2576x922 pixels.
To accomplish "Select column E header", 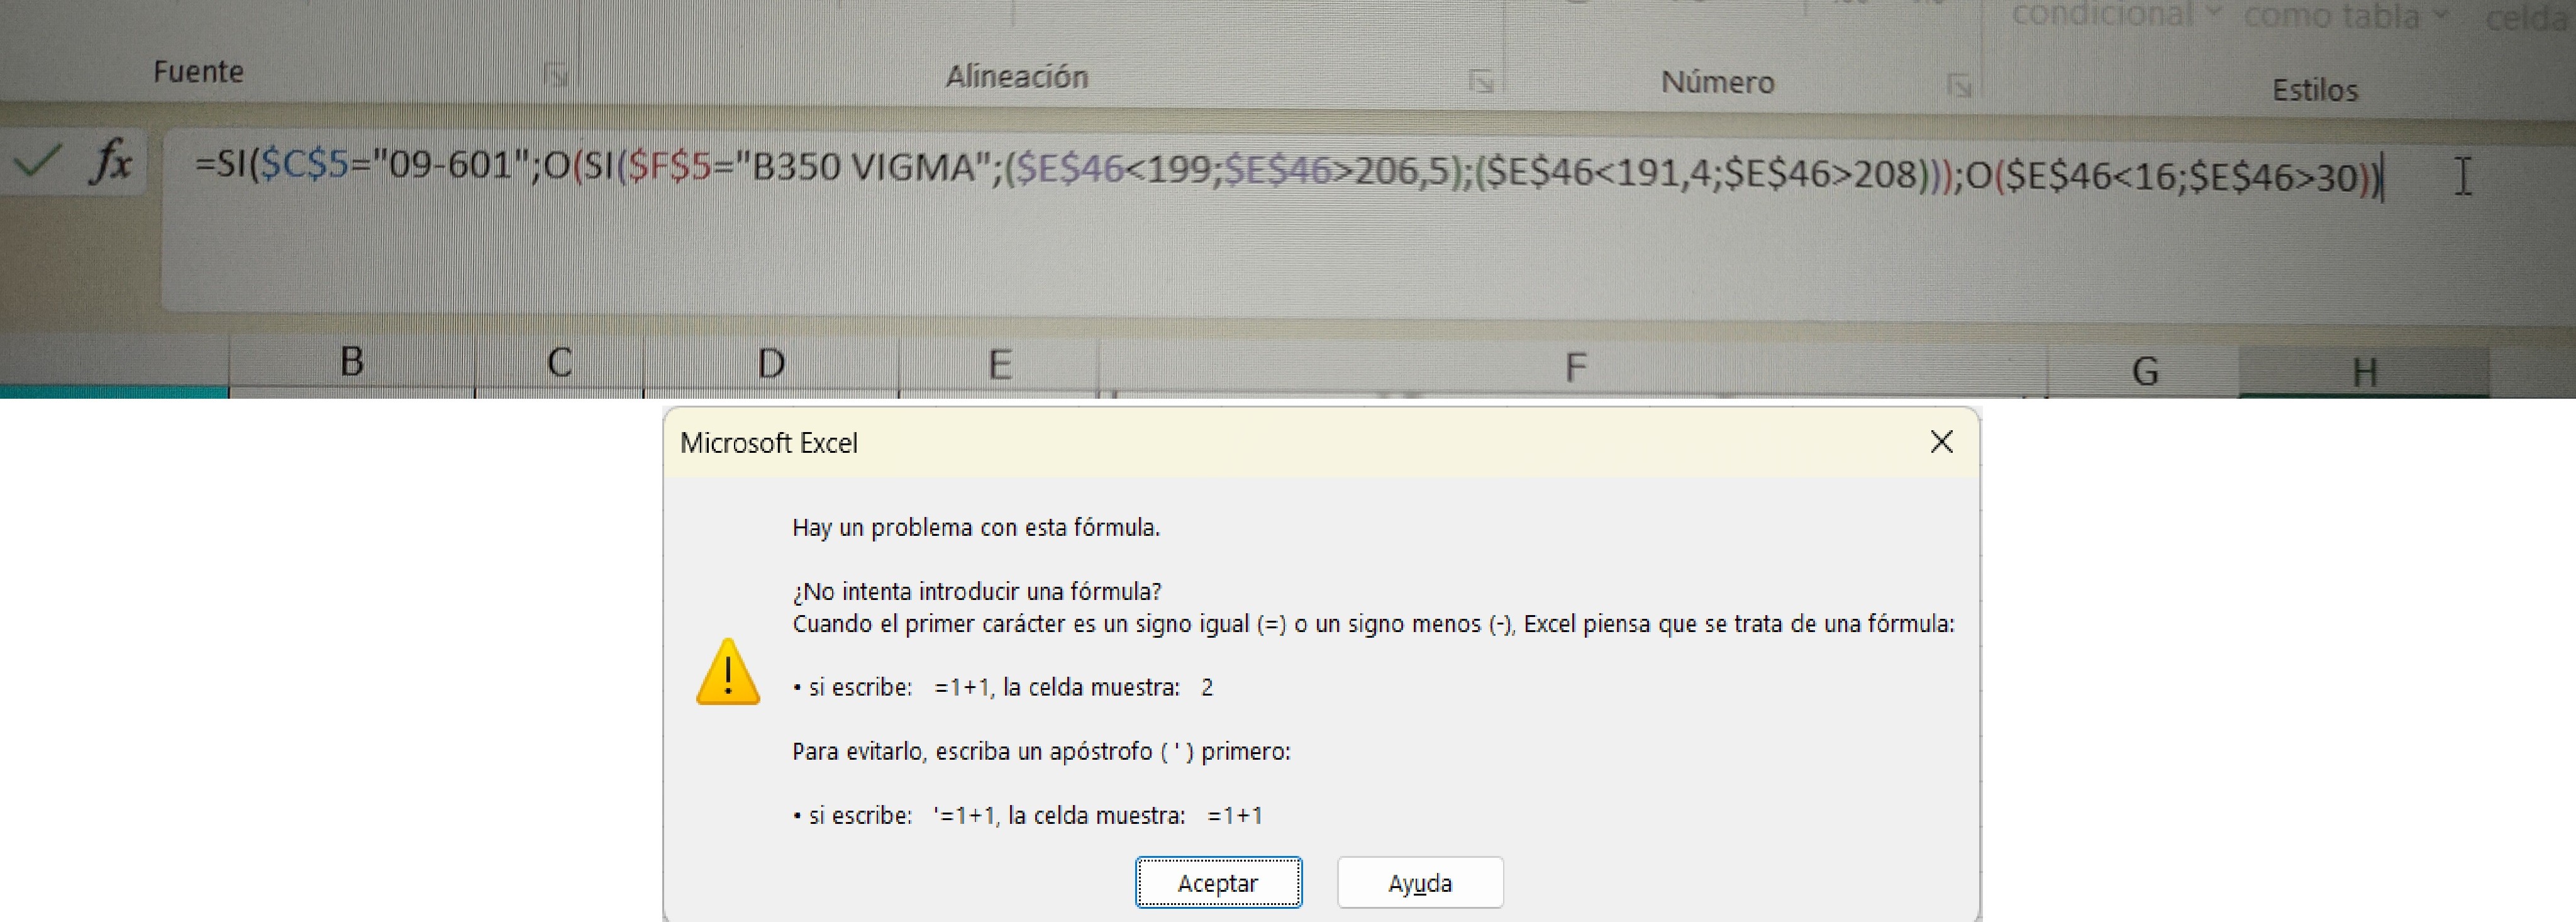I will 999,365.
